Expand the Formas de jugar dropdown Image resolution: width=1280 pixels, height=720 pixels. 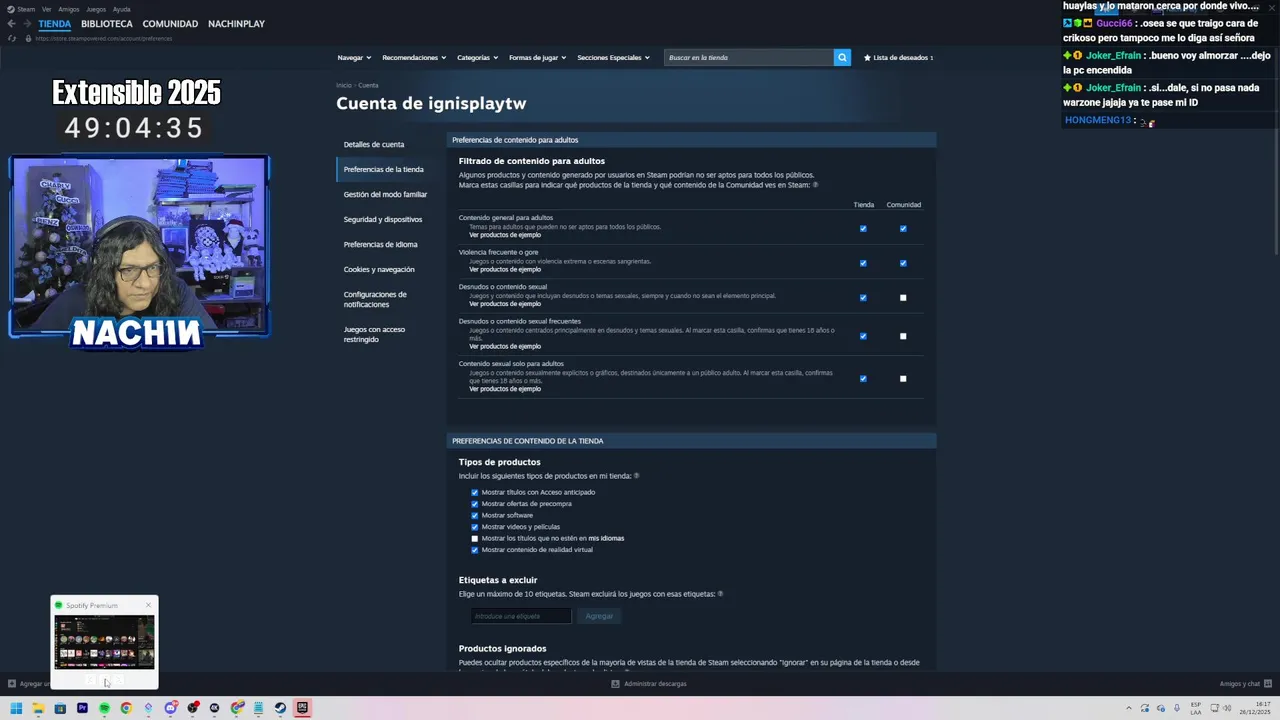click(537, 57)
